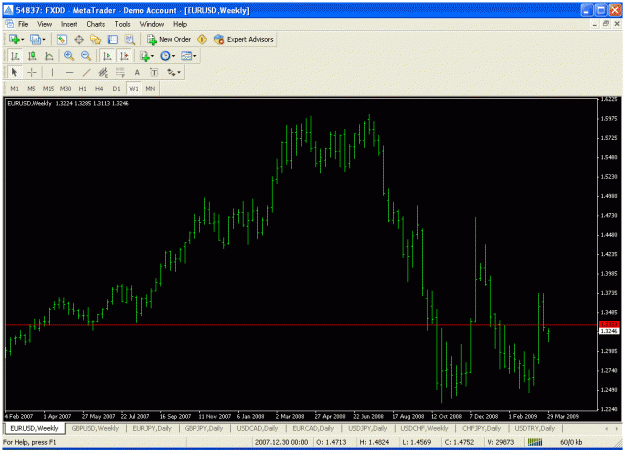Open the Tools menu
625x450 pixels.
tap(122, 24)
